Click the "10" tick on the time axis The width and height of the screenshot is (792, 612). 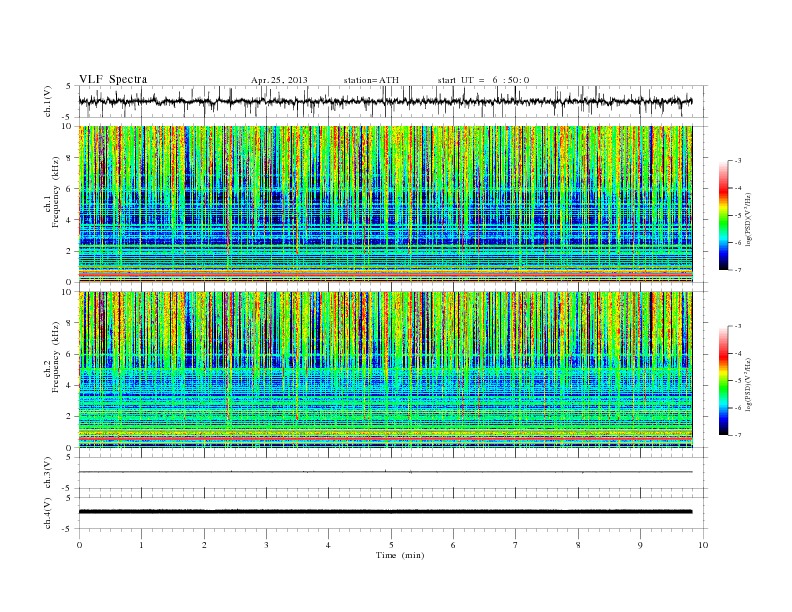(x=703, y=545)
